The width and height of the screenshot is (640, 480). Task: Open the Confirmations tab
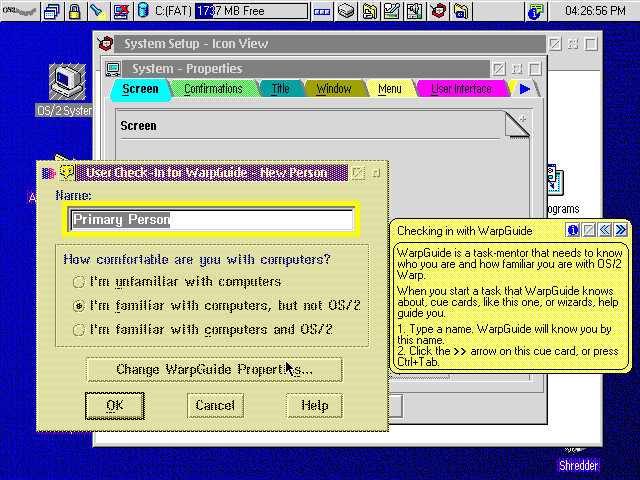point(213,89)
